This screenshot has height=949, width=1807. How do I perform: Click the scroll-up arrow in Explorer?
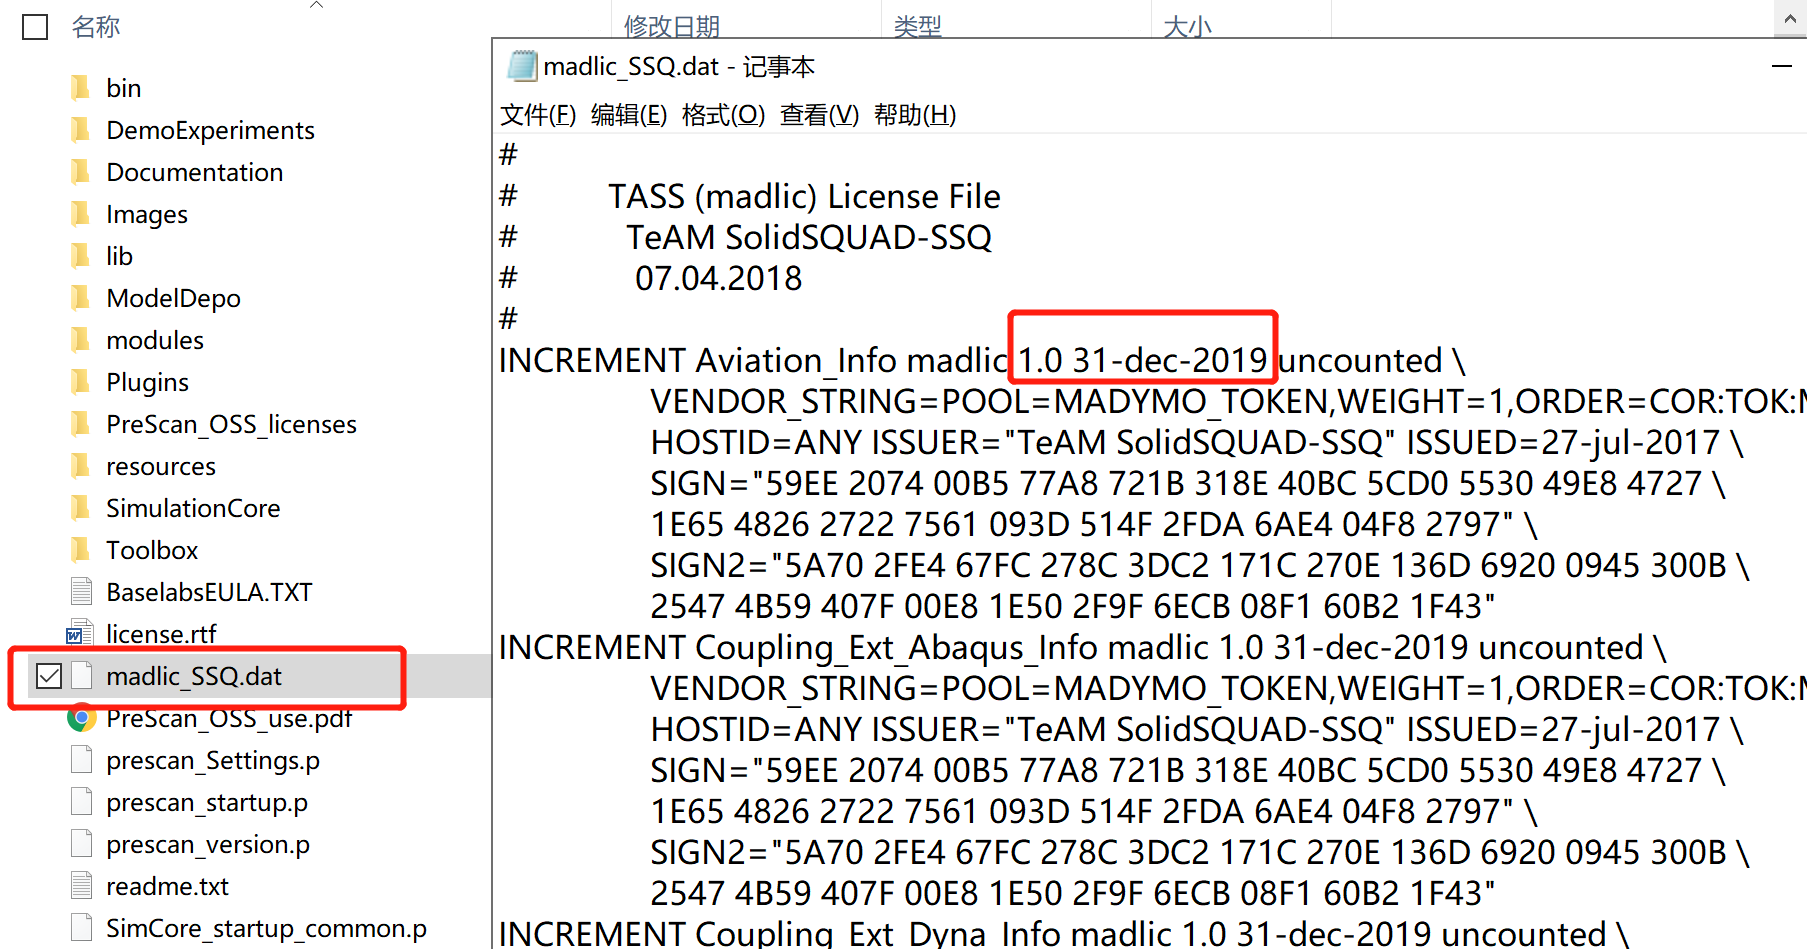[1791, 19]
